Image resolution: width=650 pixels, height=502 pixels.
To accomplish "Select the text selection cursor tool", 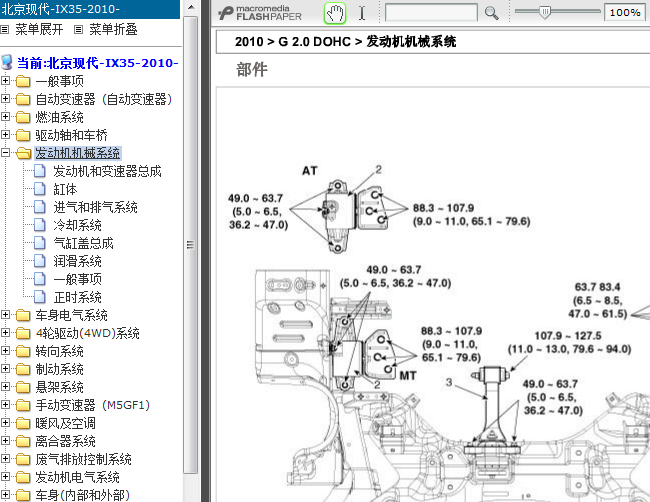I will point(362,13).
